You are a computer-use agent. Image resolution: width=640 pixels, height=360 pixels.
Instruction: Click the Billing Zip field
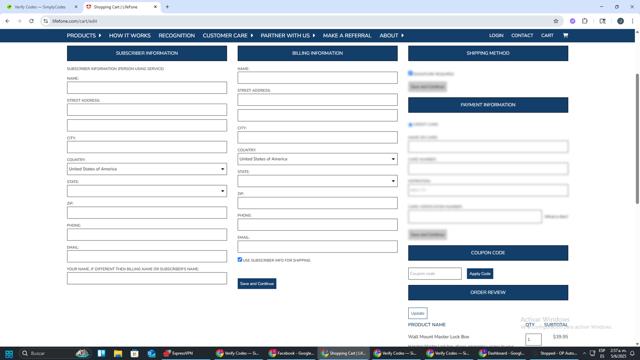[x=318, y=203]
